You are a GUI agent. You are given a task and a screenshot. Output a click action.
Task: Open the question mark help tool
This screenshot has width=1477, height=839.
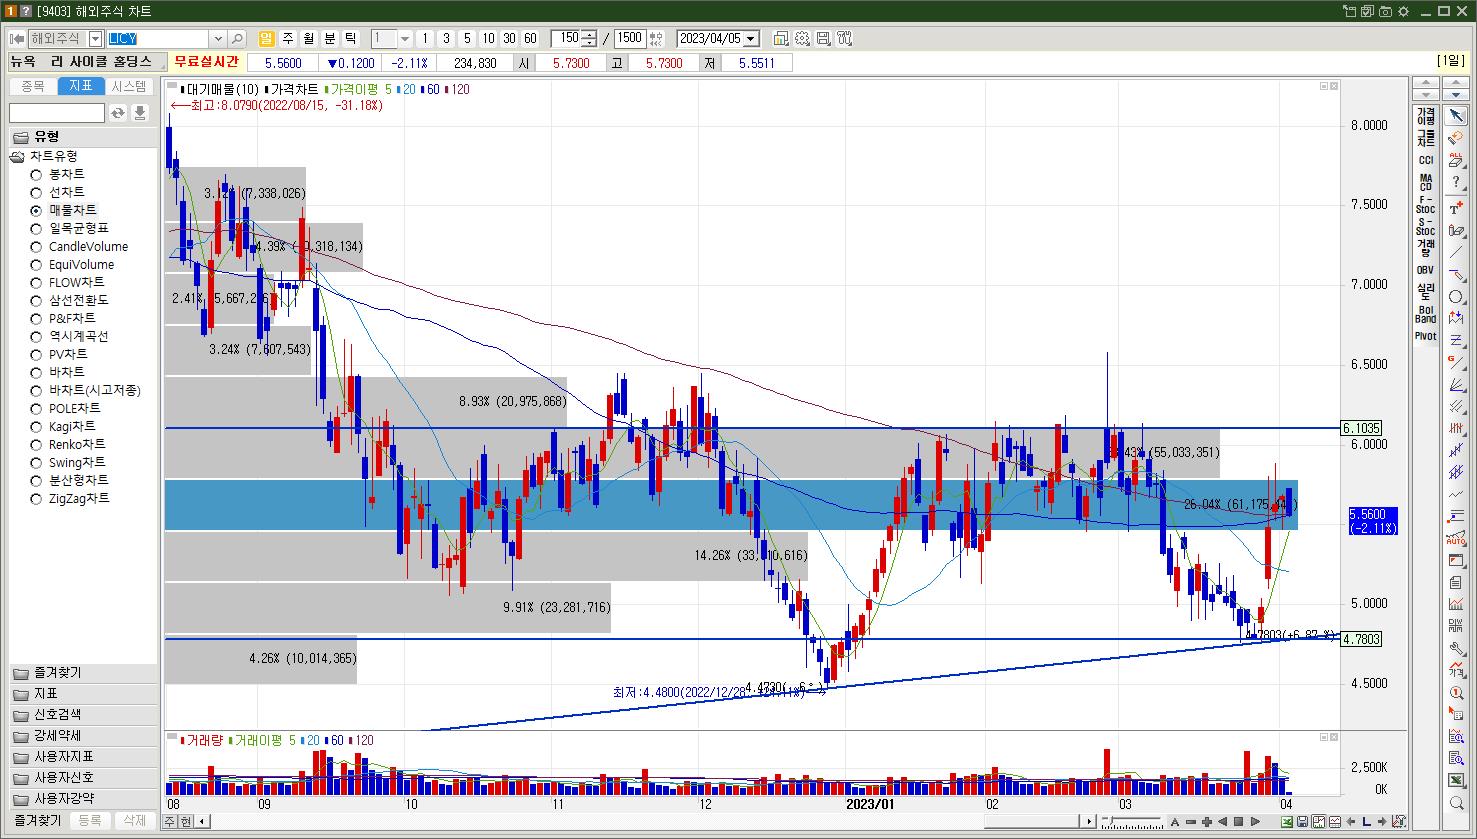(x=1457, y=181)
